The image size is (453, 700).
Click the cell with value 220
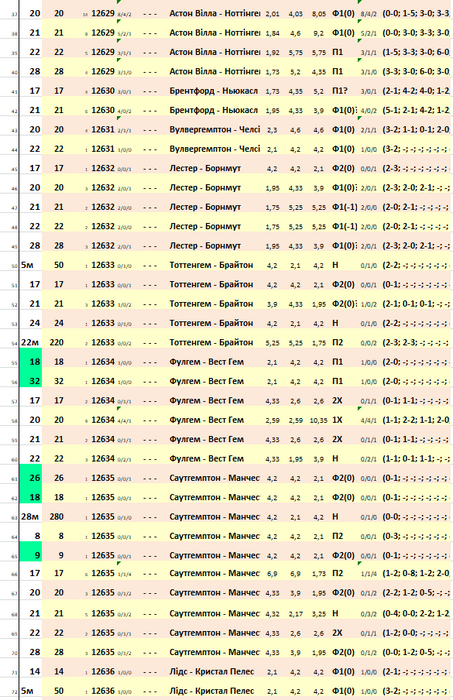click(x=57, y=342)
